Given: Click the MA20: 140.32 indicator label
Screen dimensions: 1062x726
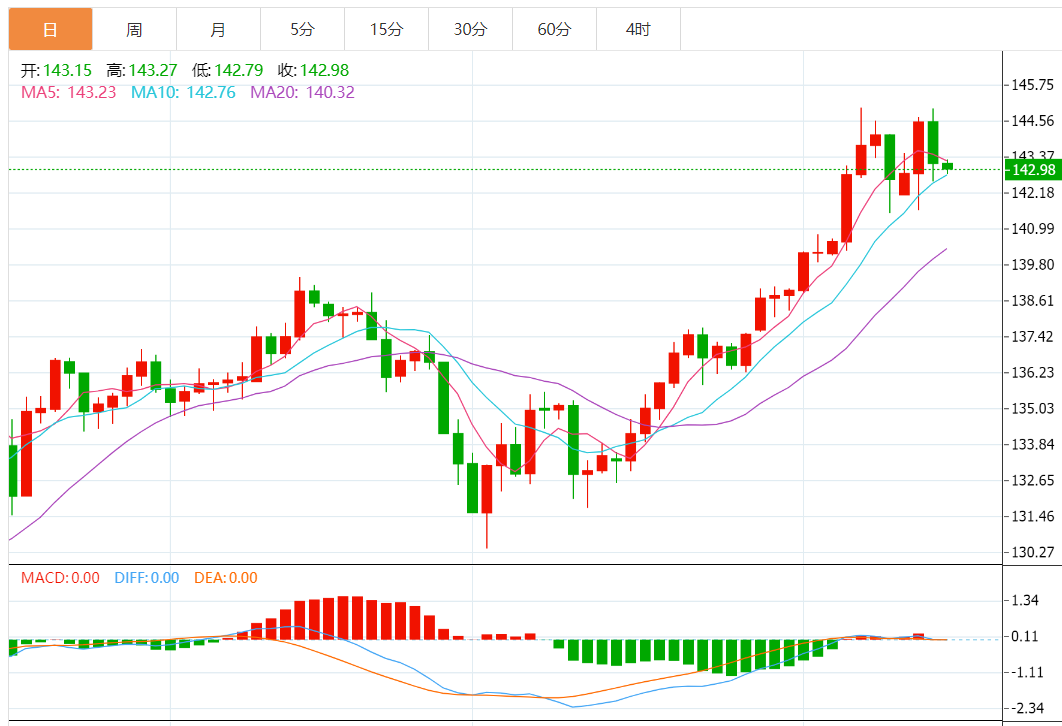Looking at the screenshot, I should click(302, 92).
